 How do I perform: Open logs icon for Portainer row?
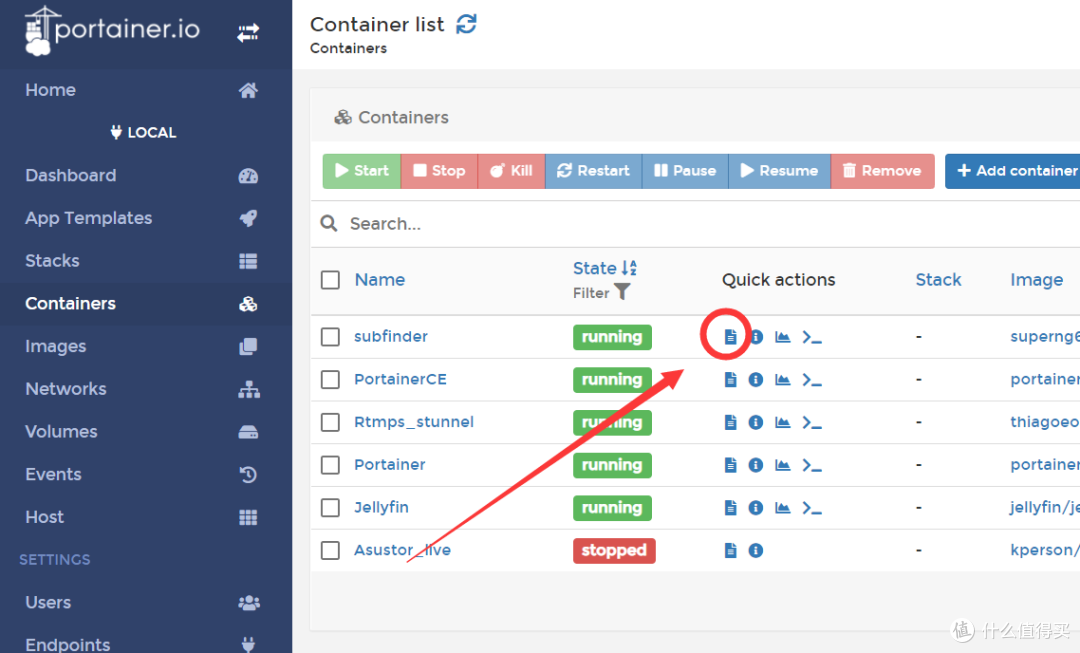coord(730,465)
